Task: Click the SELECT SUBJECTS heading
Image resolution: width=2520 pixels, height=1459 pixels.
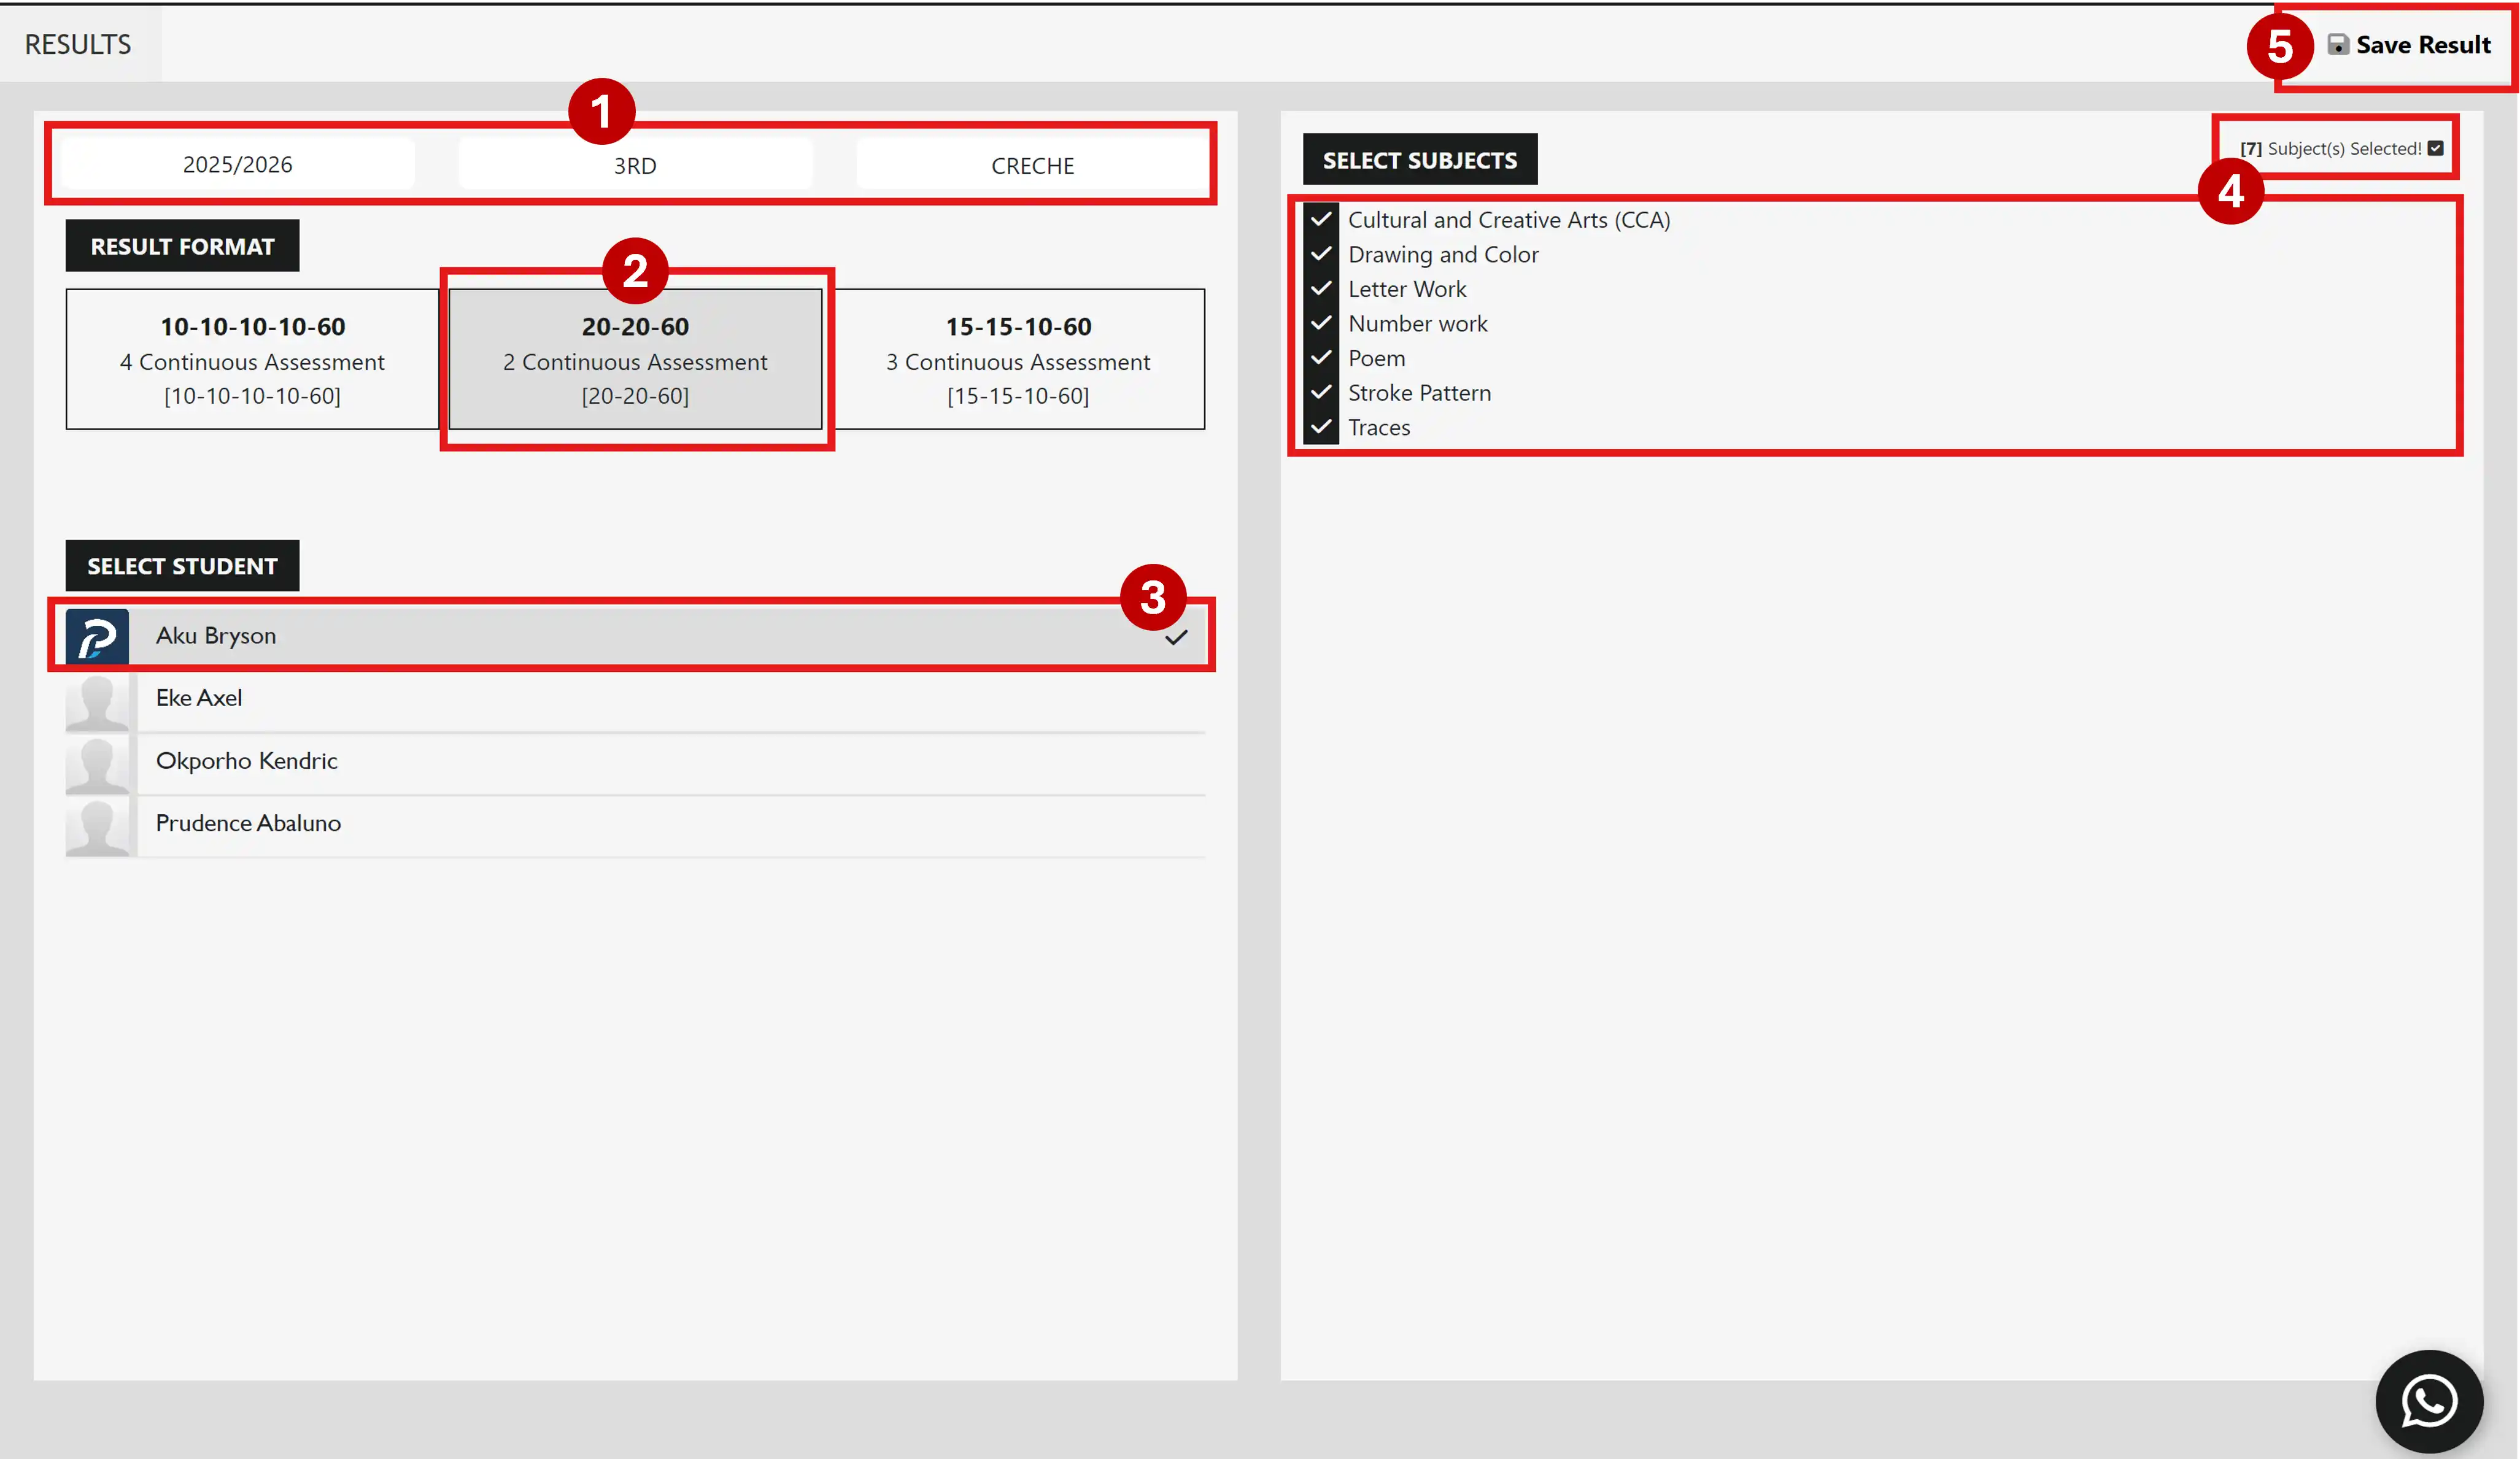Action: [x=1419, y=160]
